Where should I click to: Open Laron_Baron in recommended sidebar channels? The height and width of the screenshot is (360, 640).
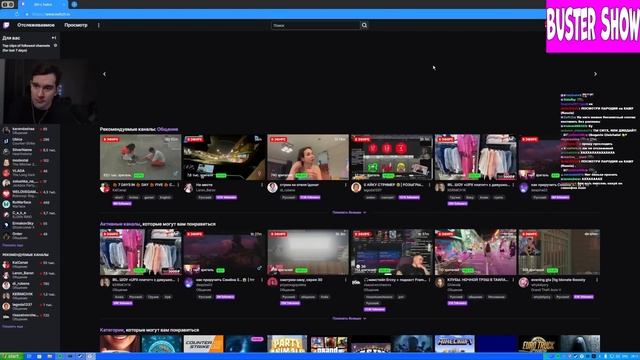pos(29,275)
